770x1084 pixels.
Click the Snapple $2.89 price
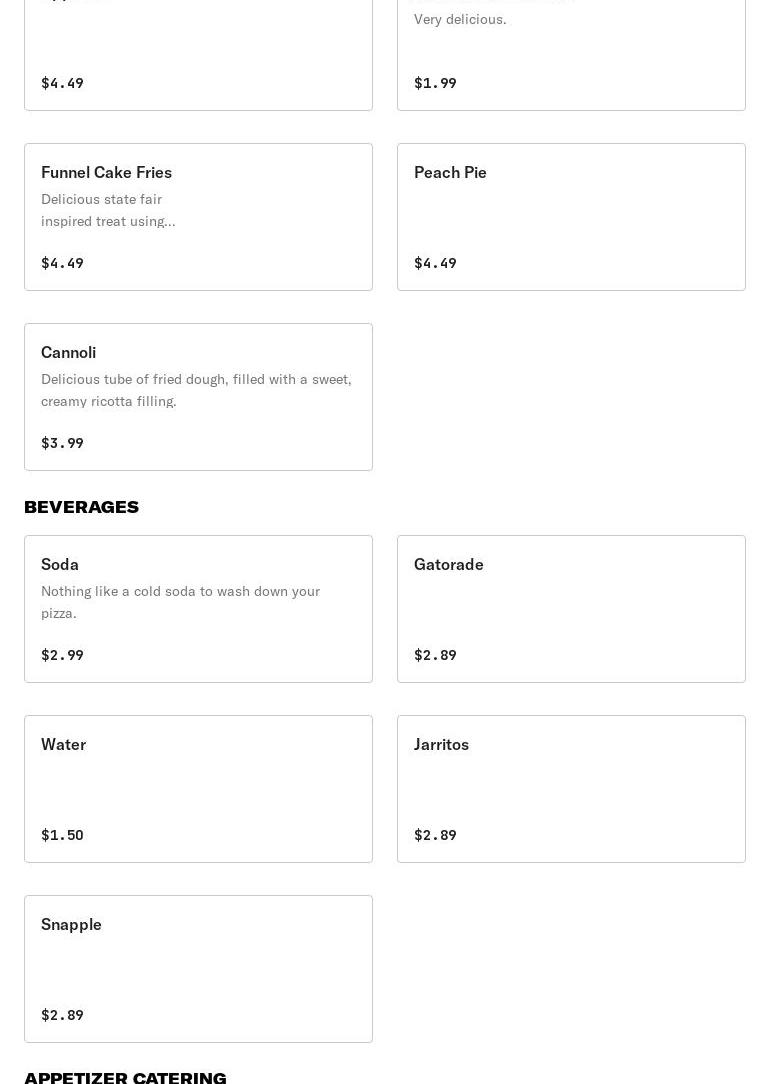(x=62, y=1015)
